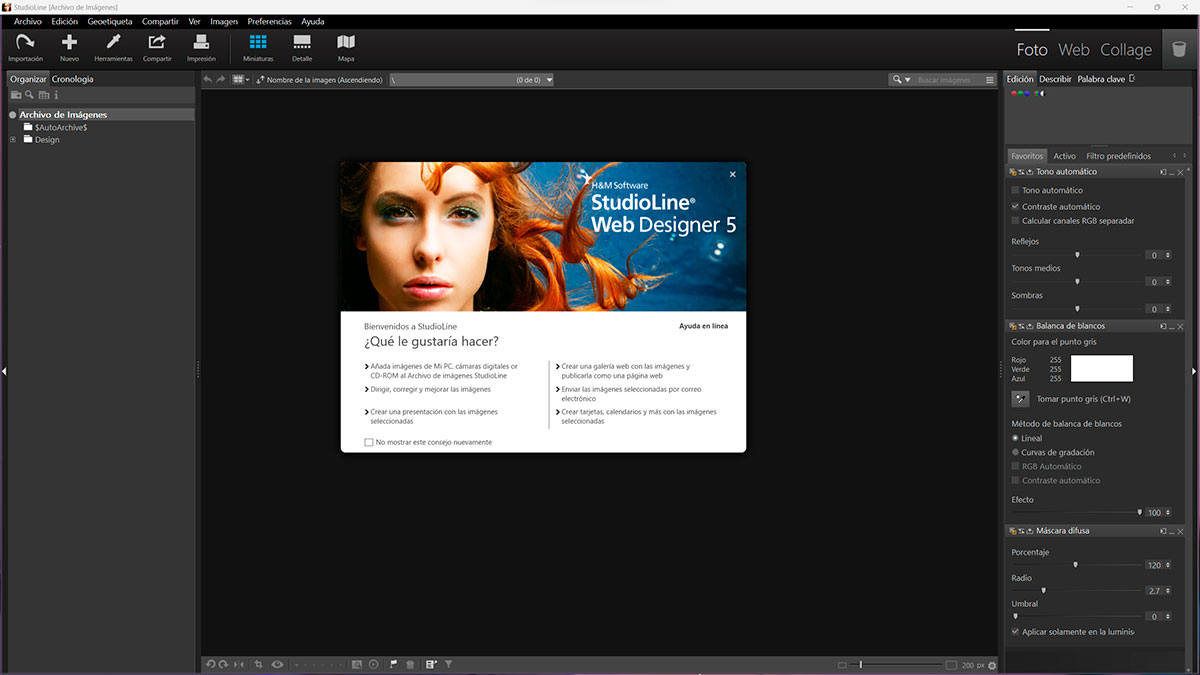Image resolution: width=1200 pixels, height=675 pixels.
Task: Click Dirigir, corregir y mejorar las imágenes
Action: click(x=428, y=389)
